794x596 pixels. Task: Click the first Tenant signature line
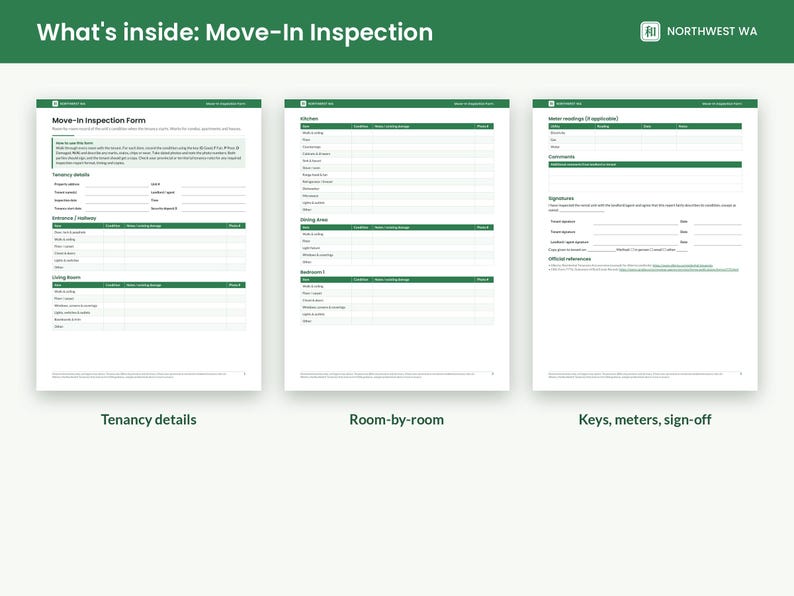tap(636, 222)
